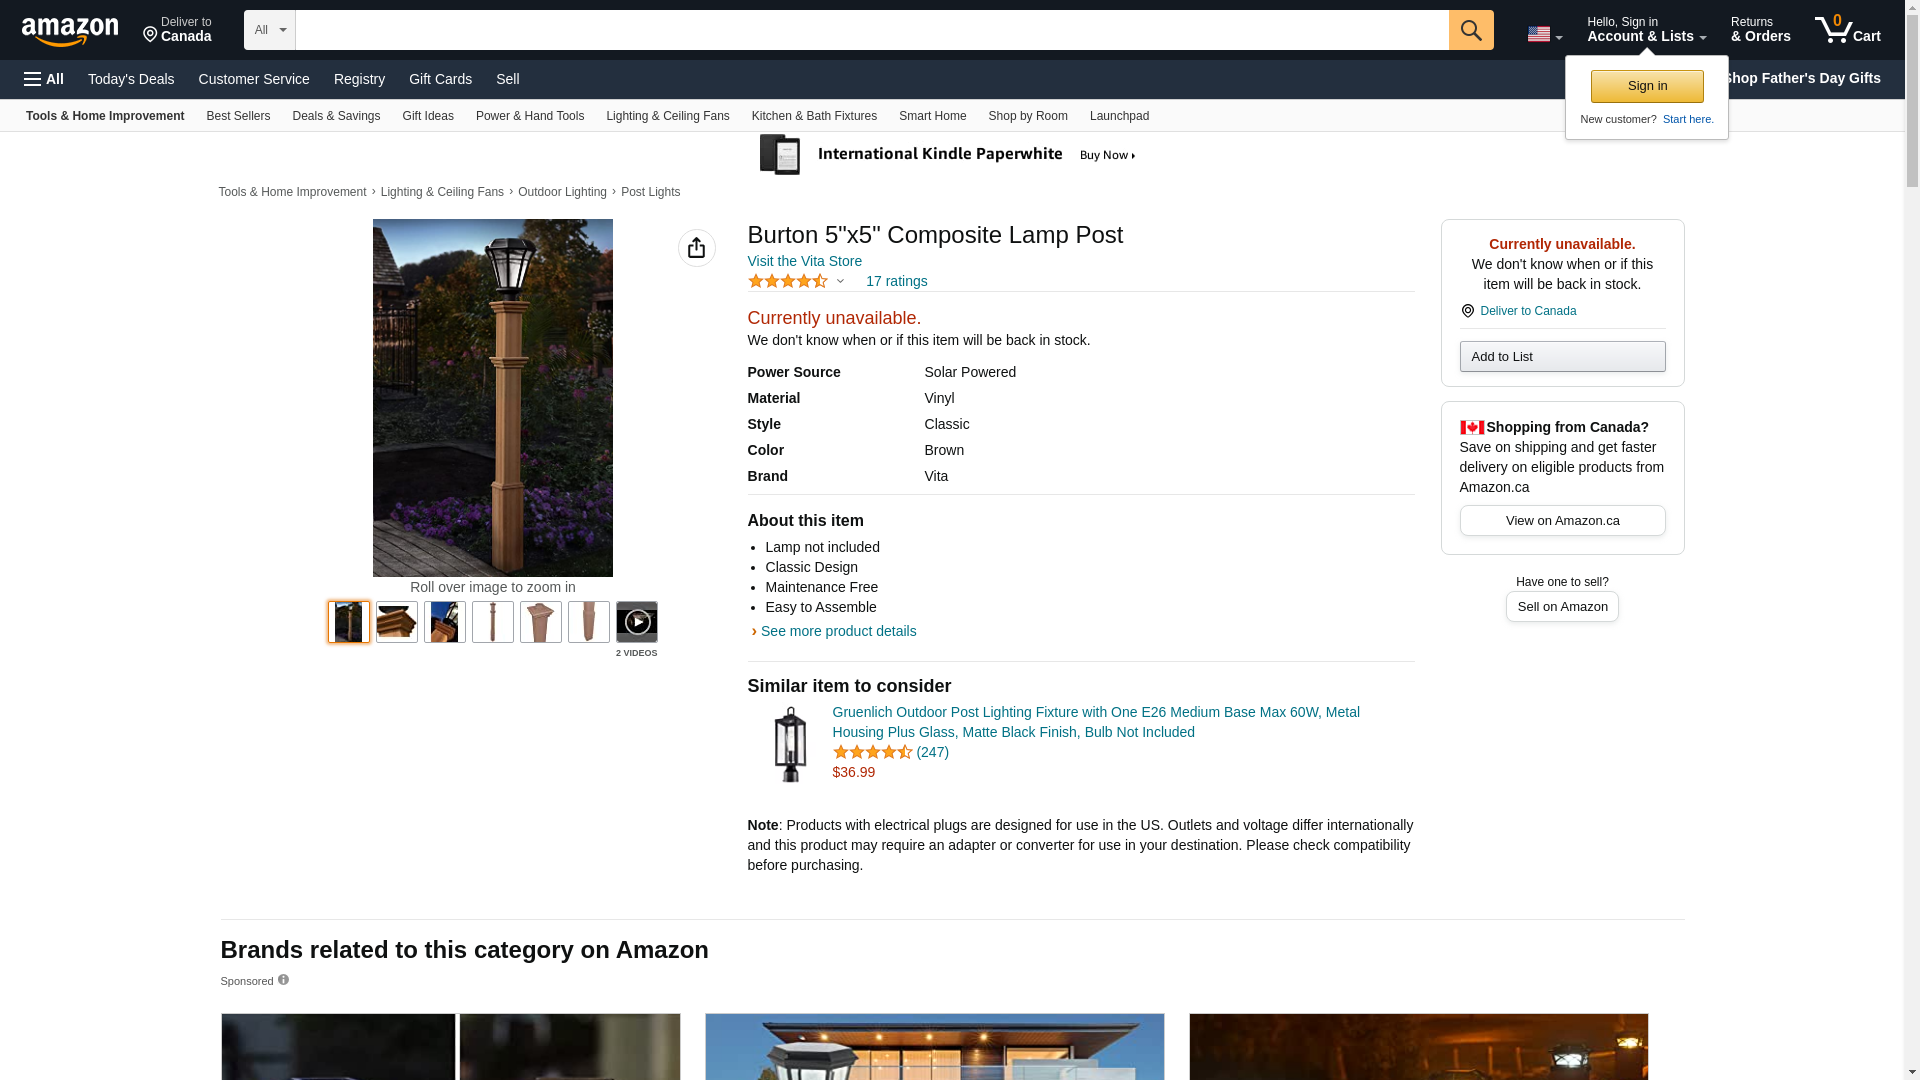Open the All hamburger menu
This screenshot has height=1080, width=1920.
44,79
